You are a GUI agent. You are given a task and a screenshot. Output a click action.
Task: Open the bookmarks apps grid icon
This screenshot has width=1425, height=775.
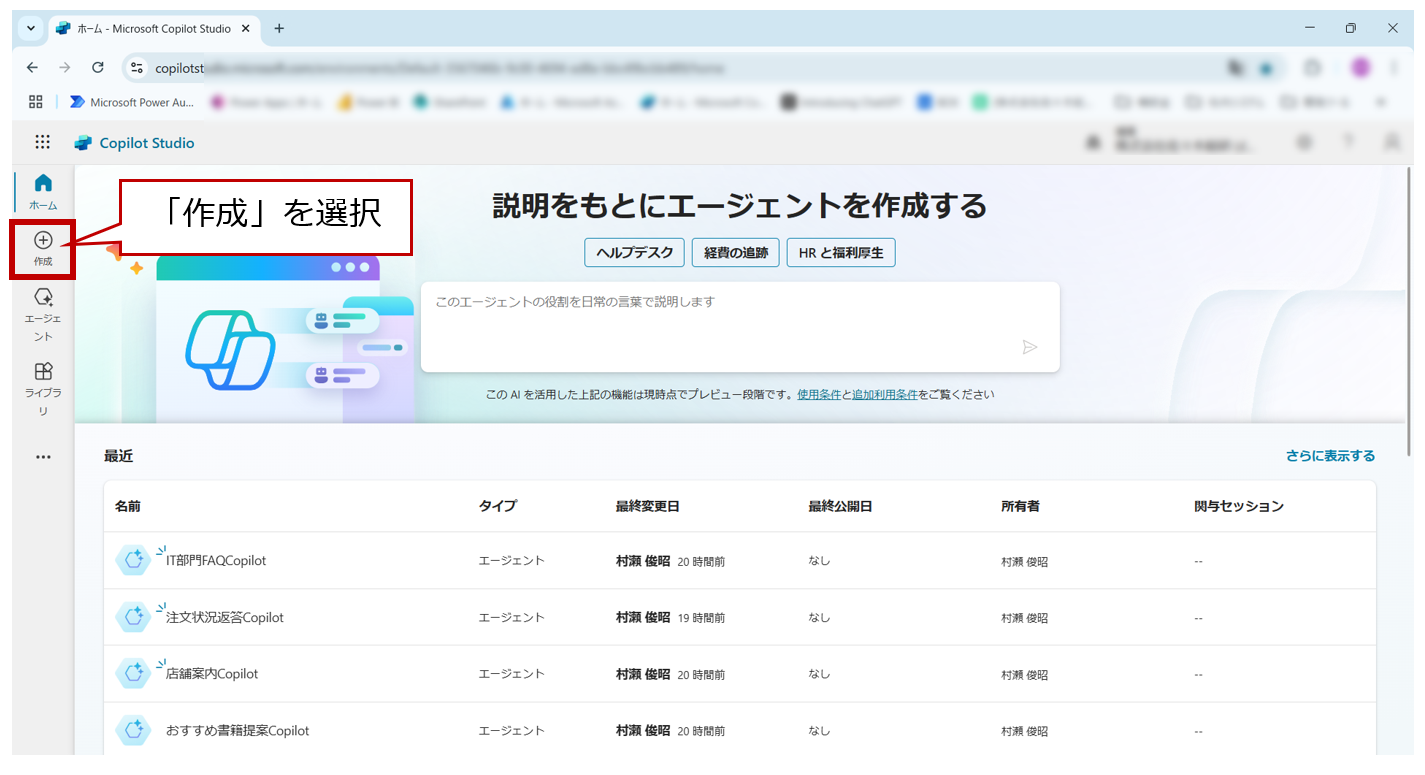[x=36, y=102]
